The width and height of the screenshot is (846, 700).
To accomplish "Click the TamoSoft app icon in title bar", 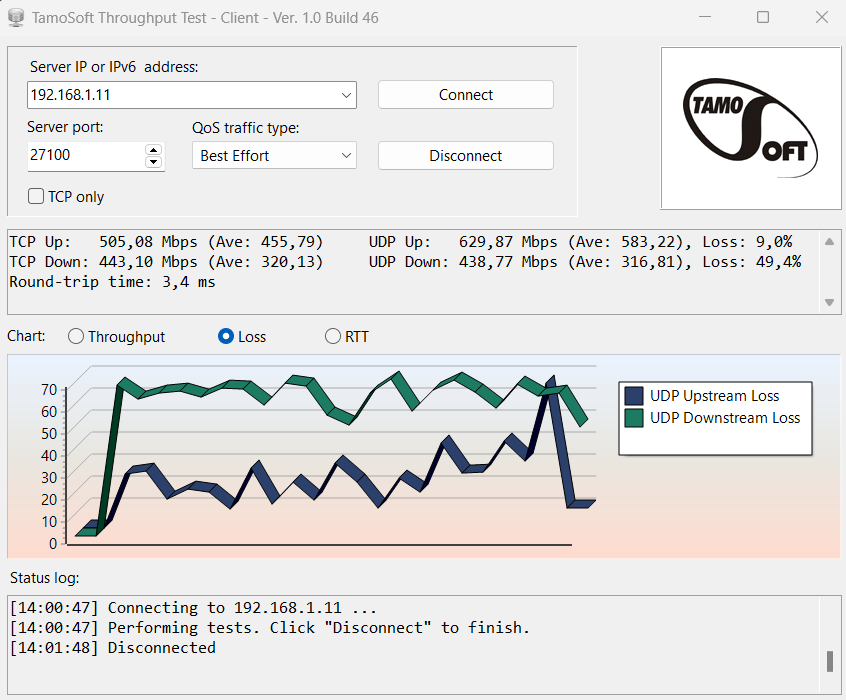I will (x=16, y=17).
